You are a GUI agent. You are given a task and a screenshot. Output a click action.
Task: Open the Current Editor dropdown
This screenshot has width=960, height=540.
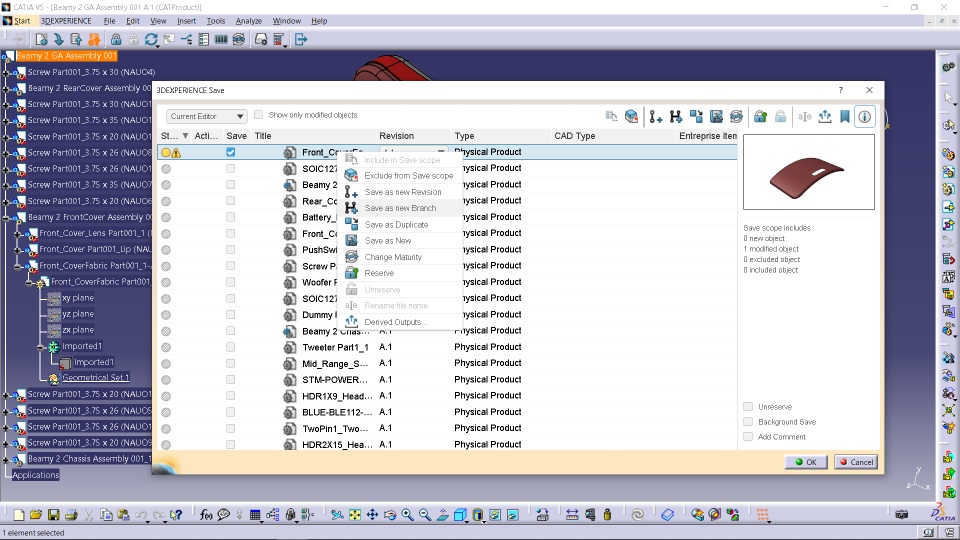pos(206,116)
